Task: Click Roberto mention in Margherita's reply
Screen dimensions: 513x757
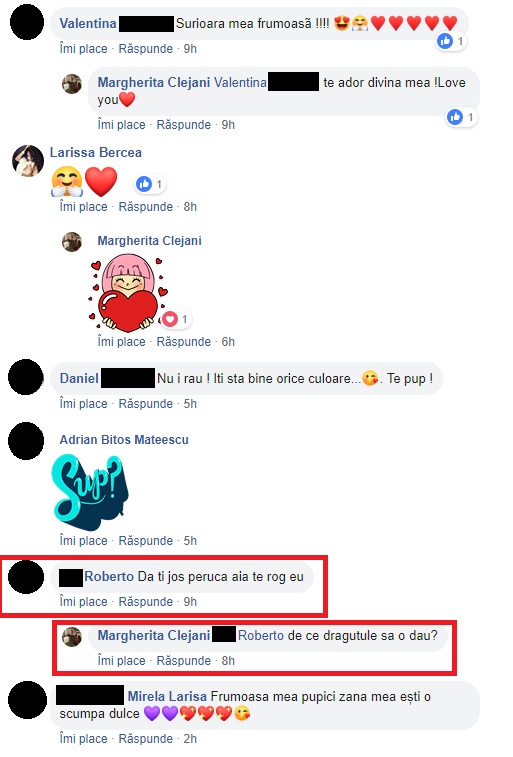Action: point(261,635)
